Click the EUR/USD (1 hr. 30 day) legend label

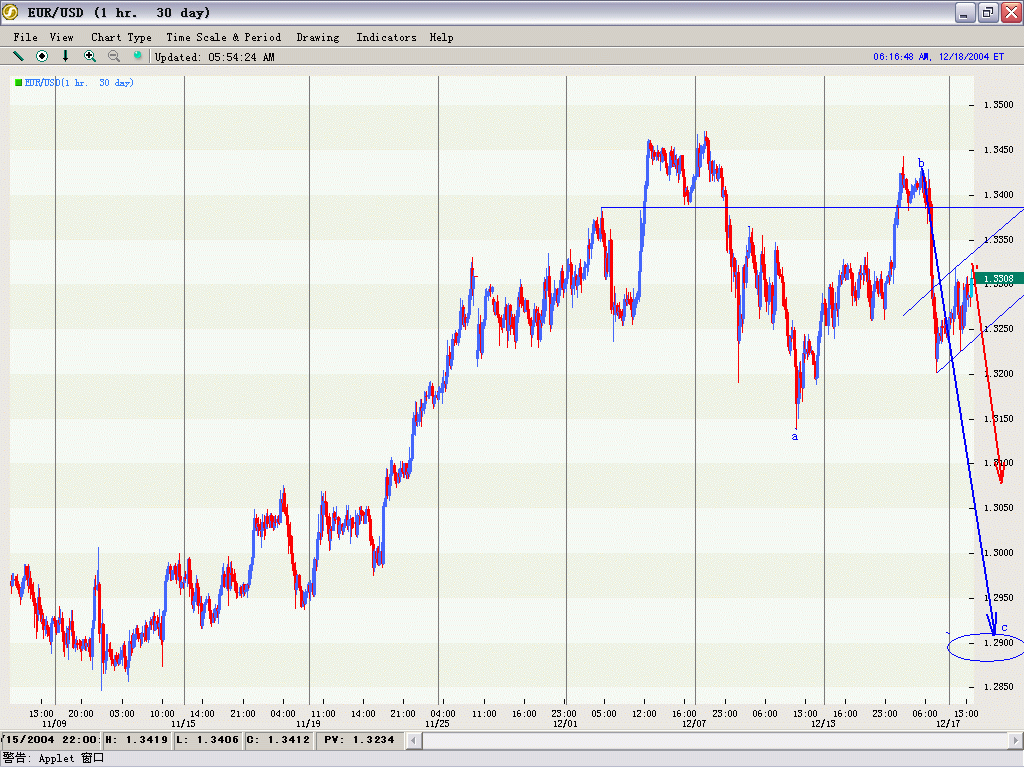coord(79,82)
